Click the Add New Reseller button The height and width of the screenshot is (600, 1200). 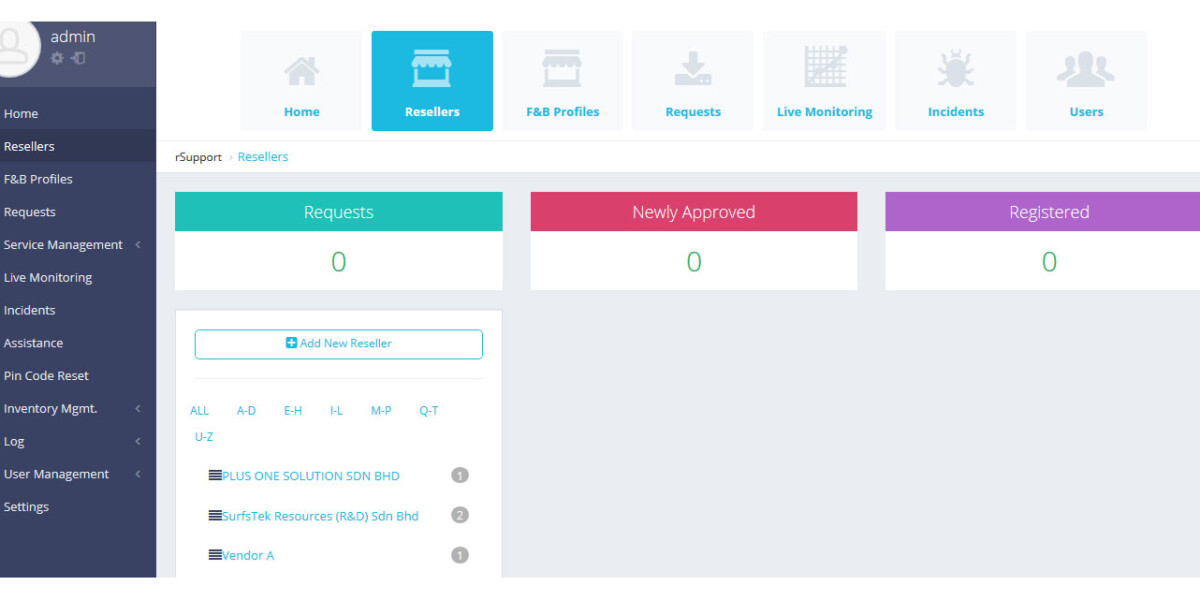point(338,344)
